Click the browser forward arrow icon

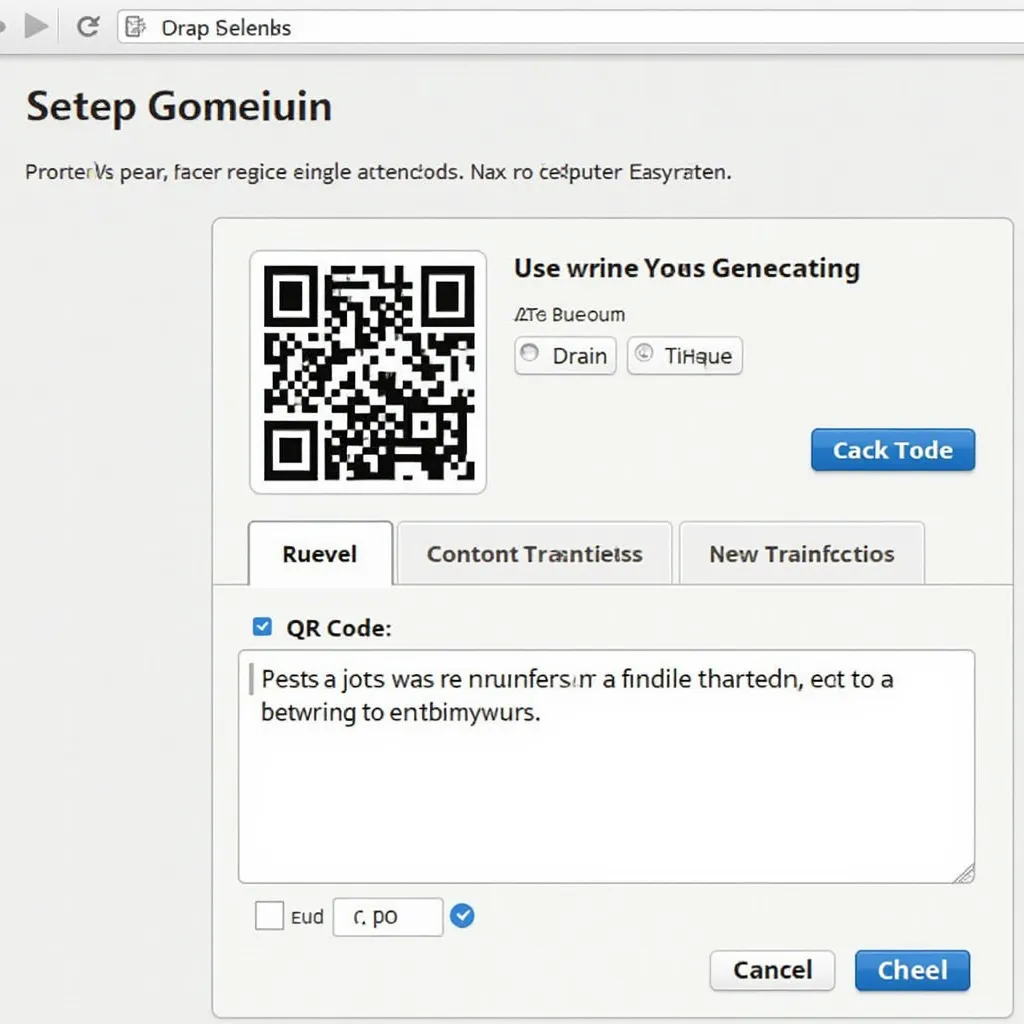36,27
